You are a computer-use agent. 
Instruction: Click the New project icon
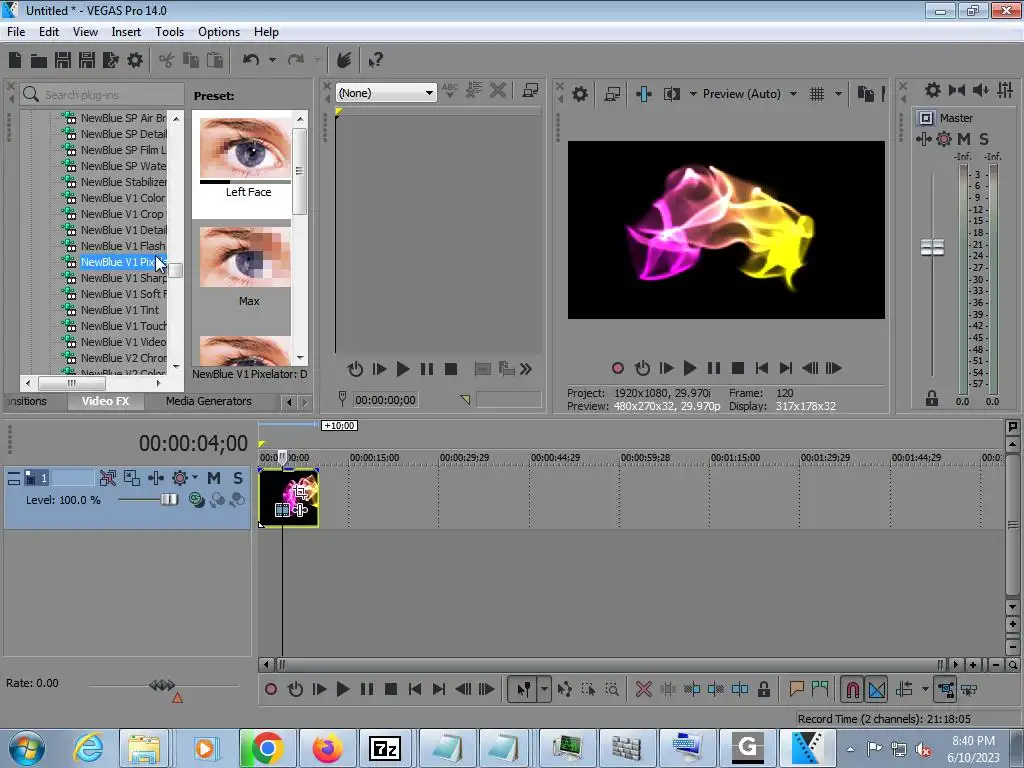coord(15,60)
